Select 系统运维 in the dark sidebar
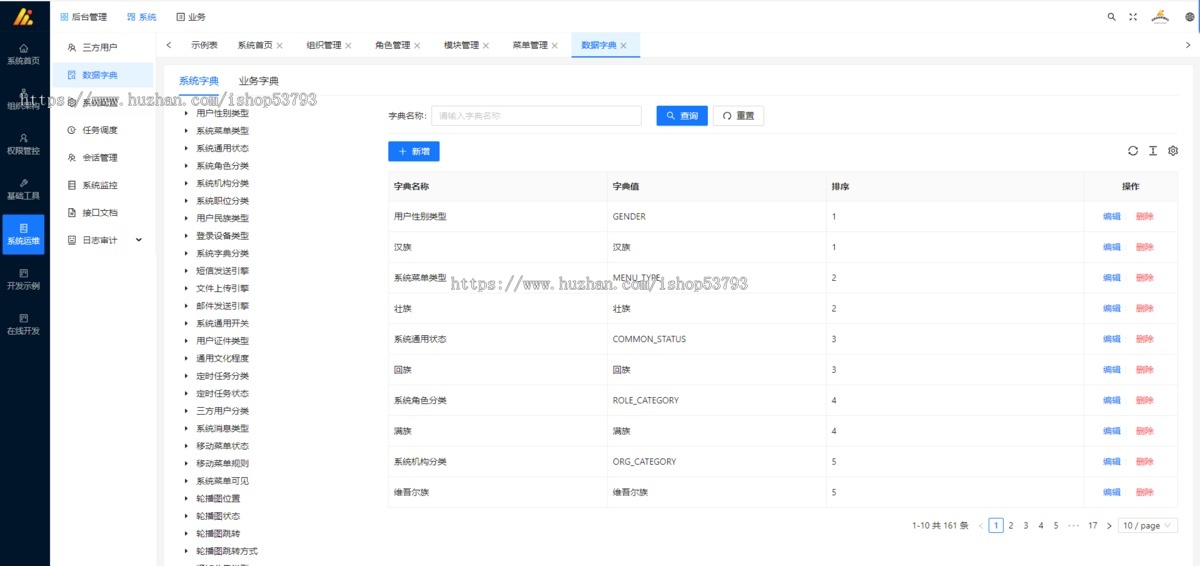The width and height of the screenshot is (1200, 566). [23, 235]
